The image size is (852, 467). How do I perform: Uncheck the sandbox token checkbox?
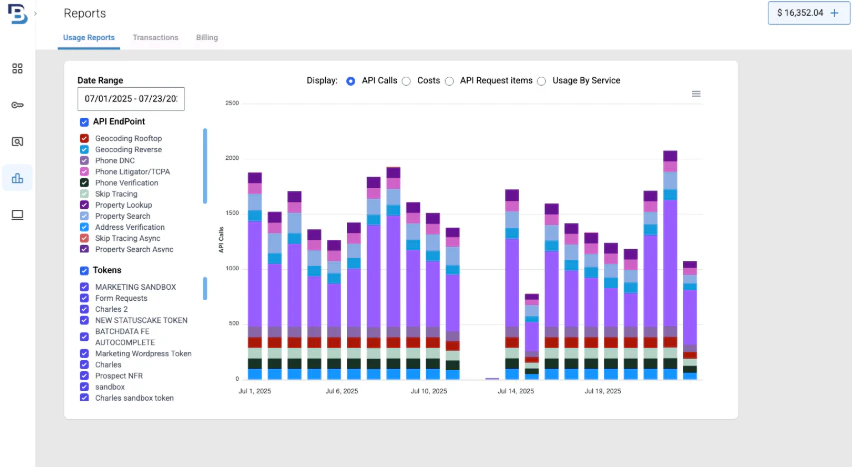[84, 387]
